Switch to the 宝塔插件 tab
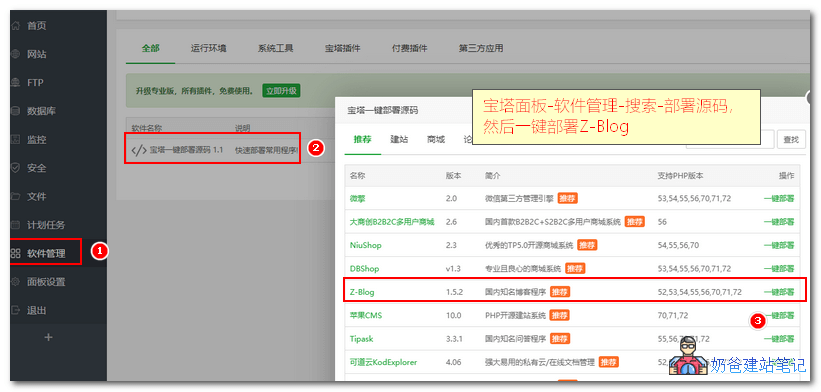 (342, 48)
